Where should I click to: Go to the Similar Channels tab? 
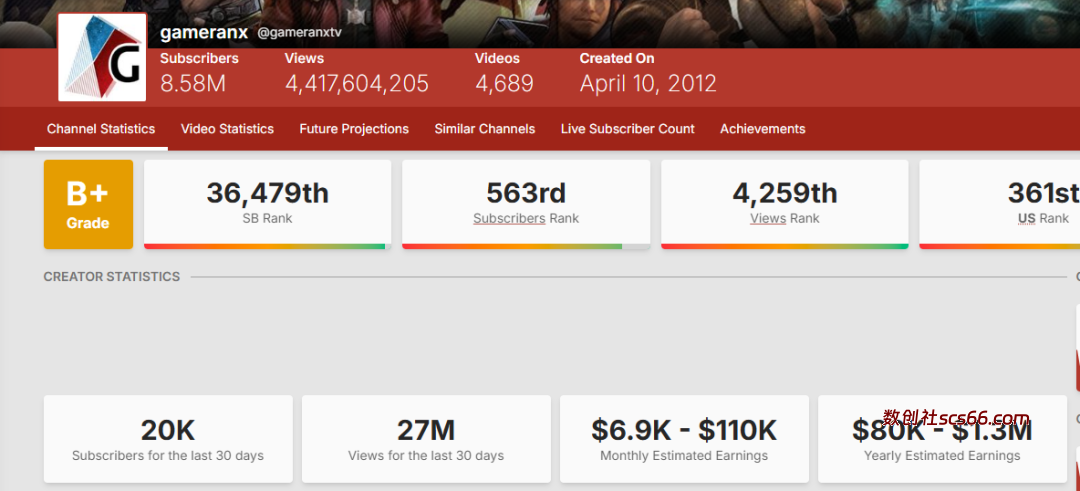click(x=484, y=129)
